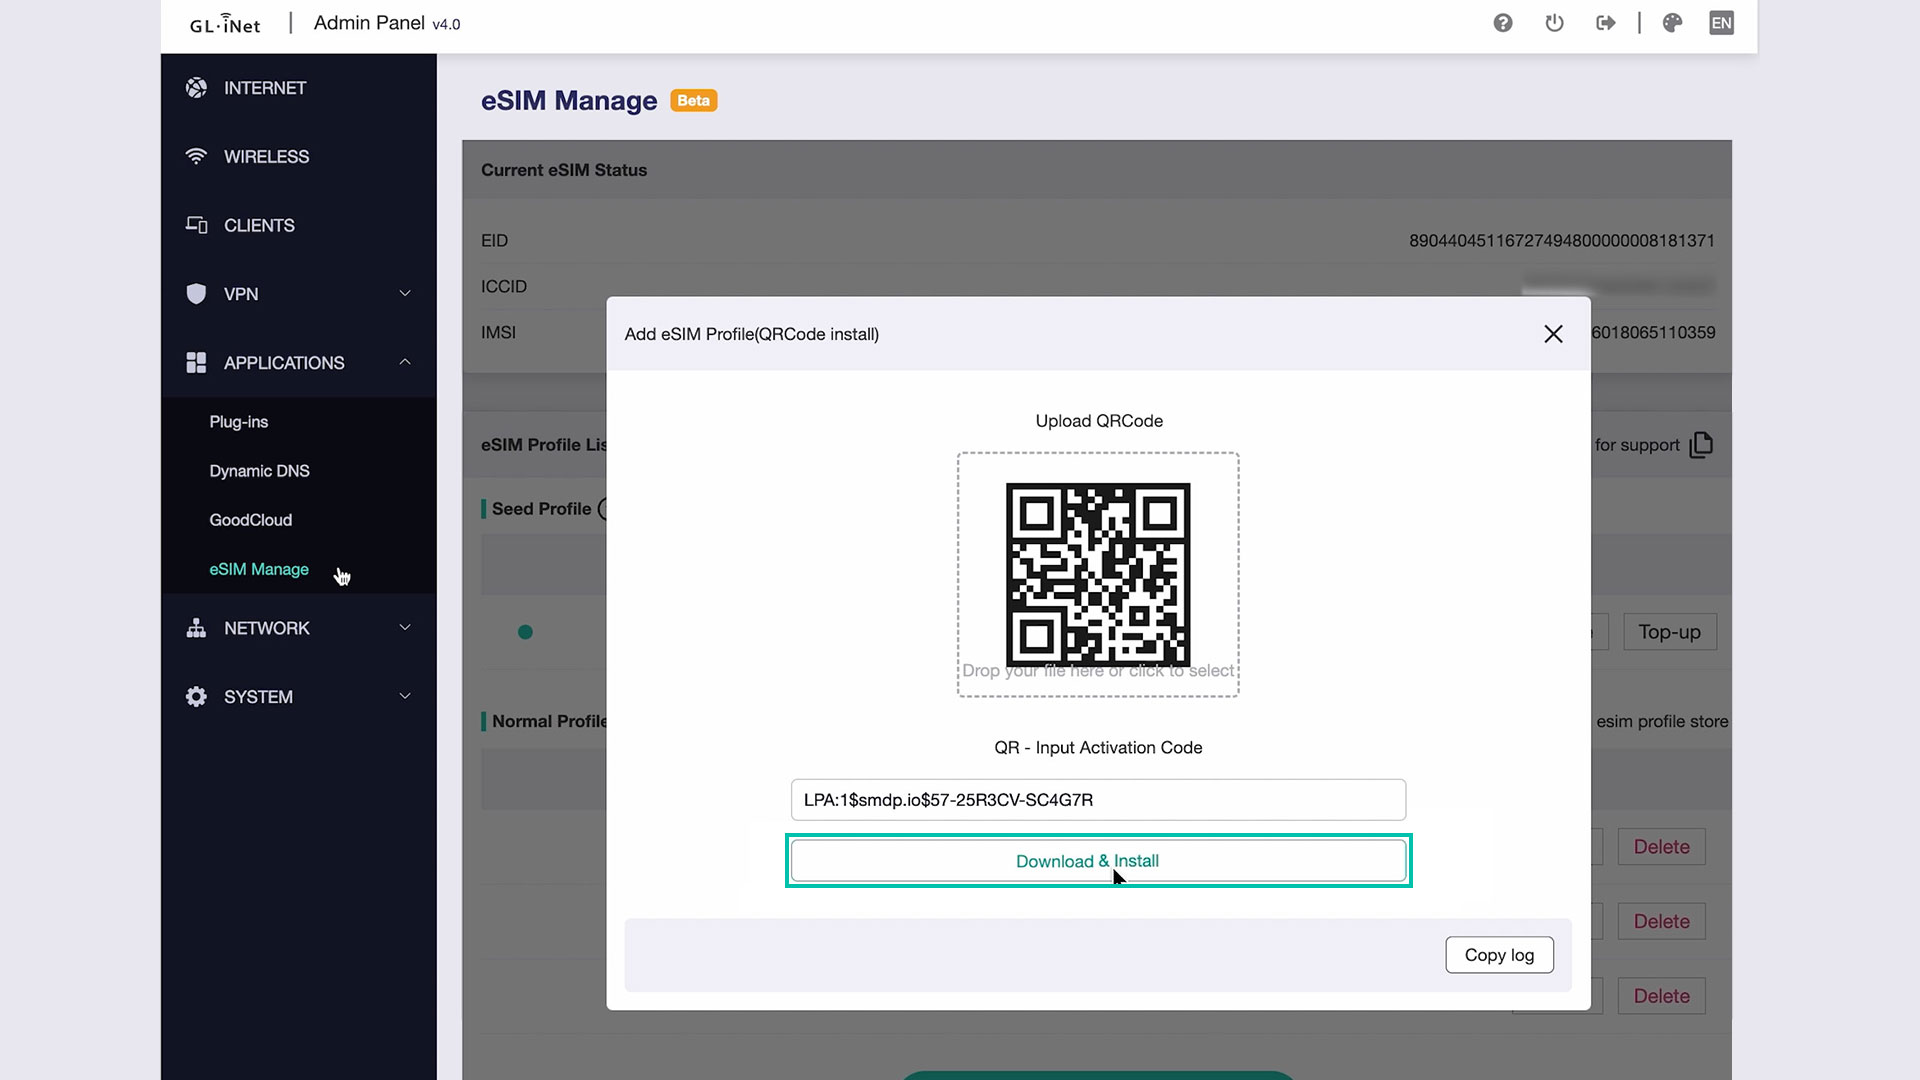Select eSIM Manage submenu item
The height and width of the screenshot is (1080, 1920).
(258, 569)
